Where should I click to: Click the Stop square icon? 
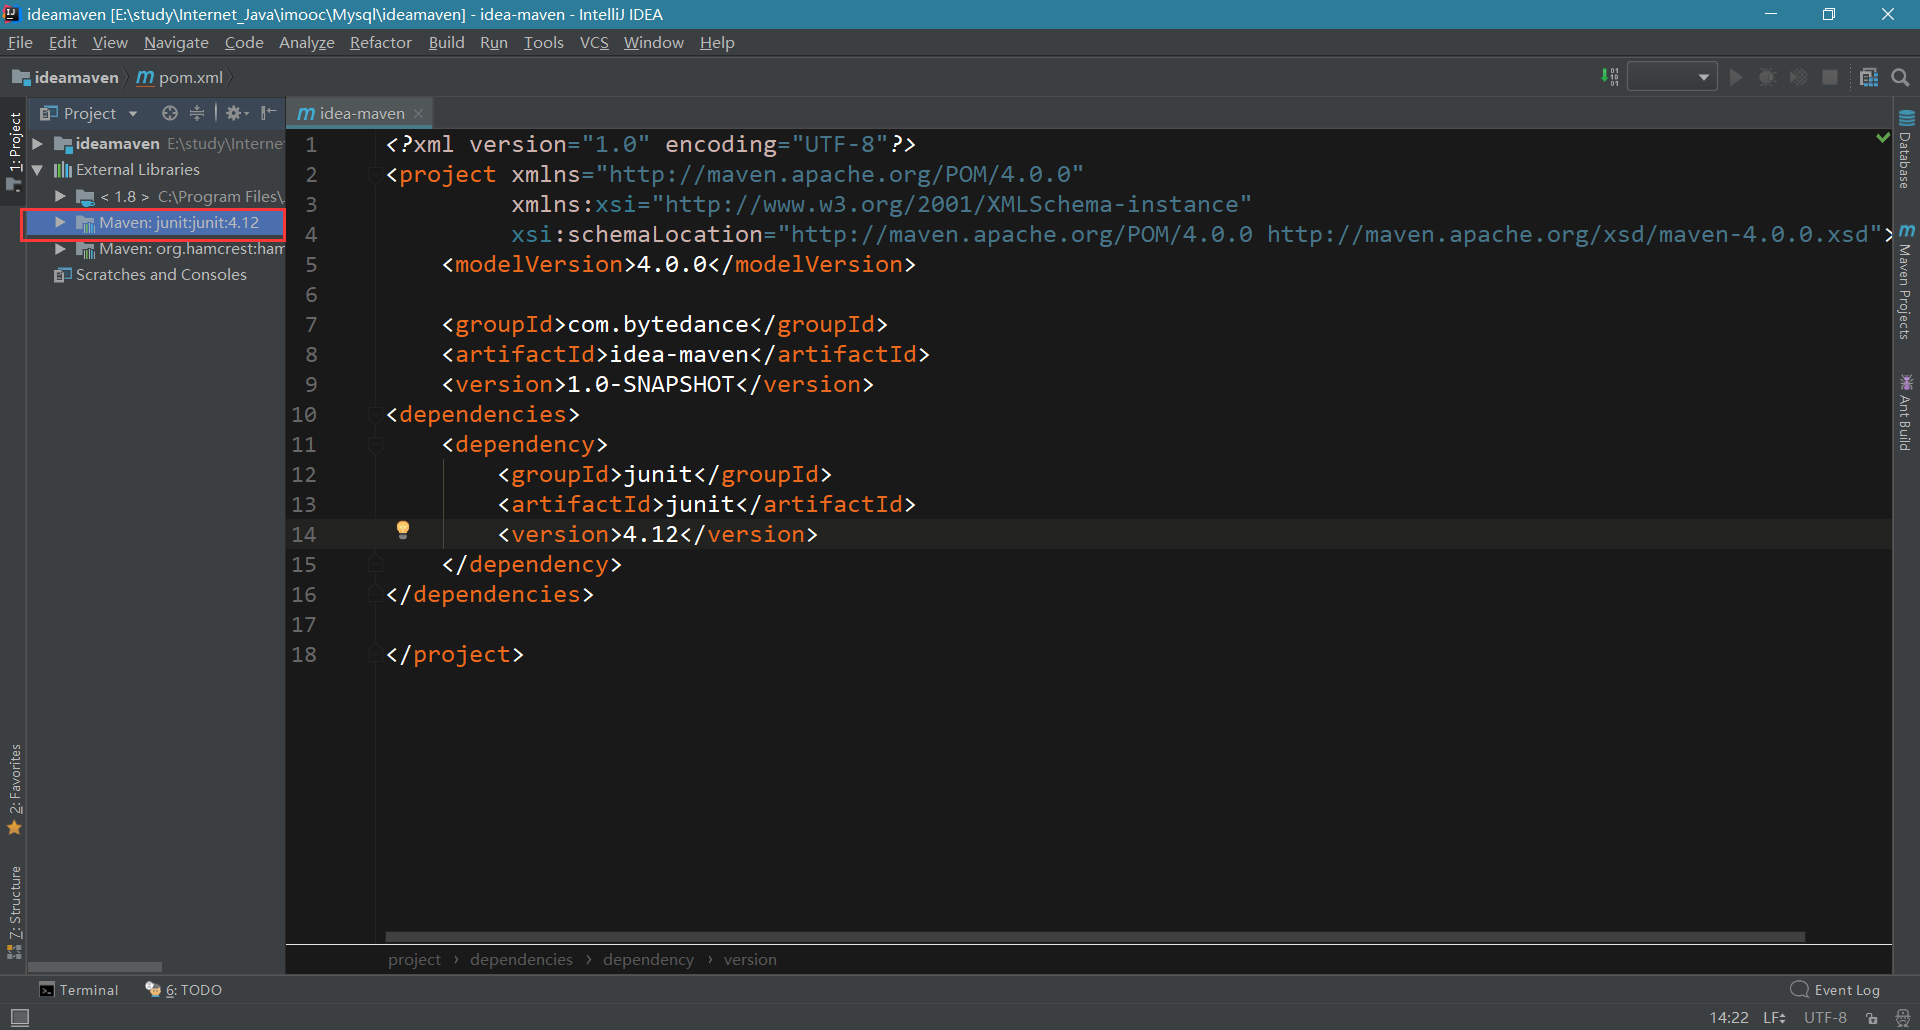[x=1830, y=77]
